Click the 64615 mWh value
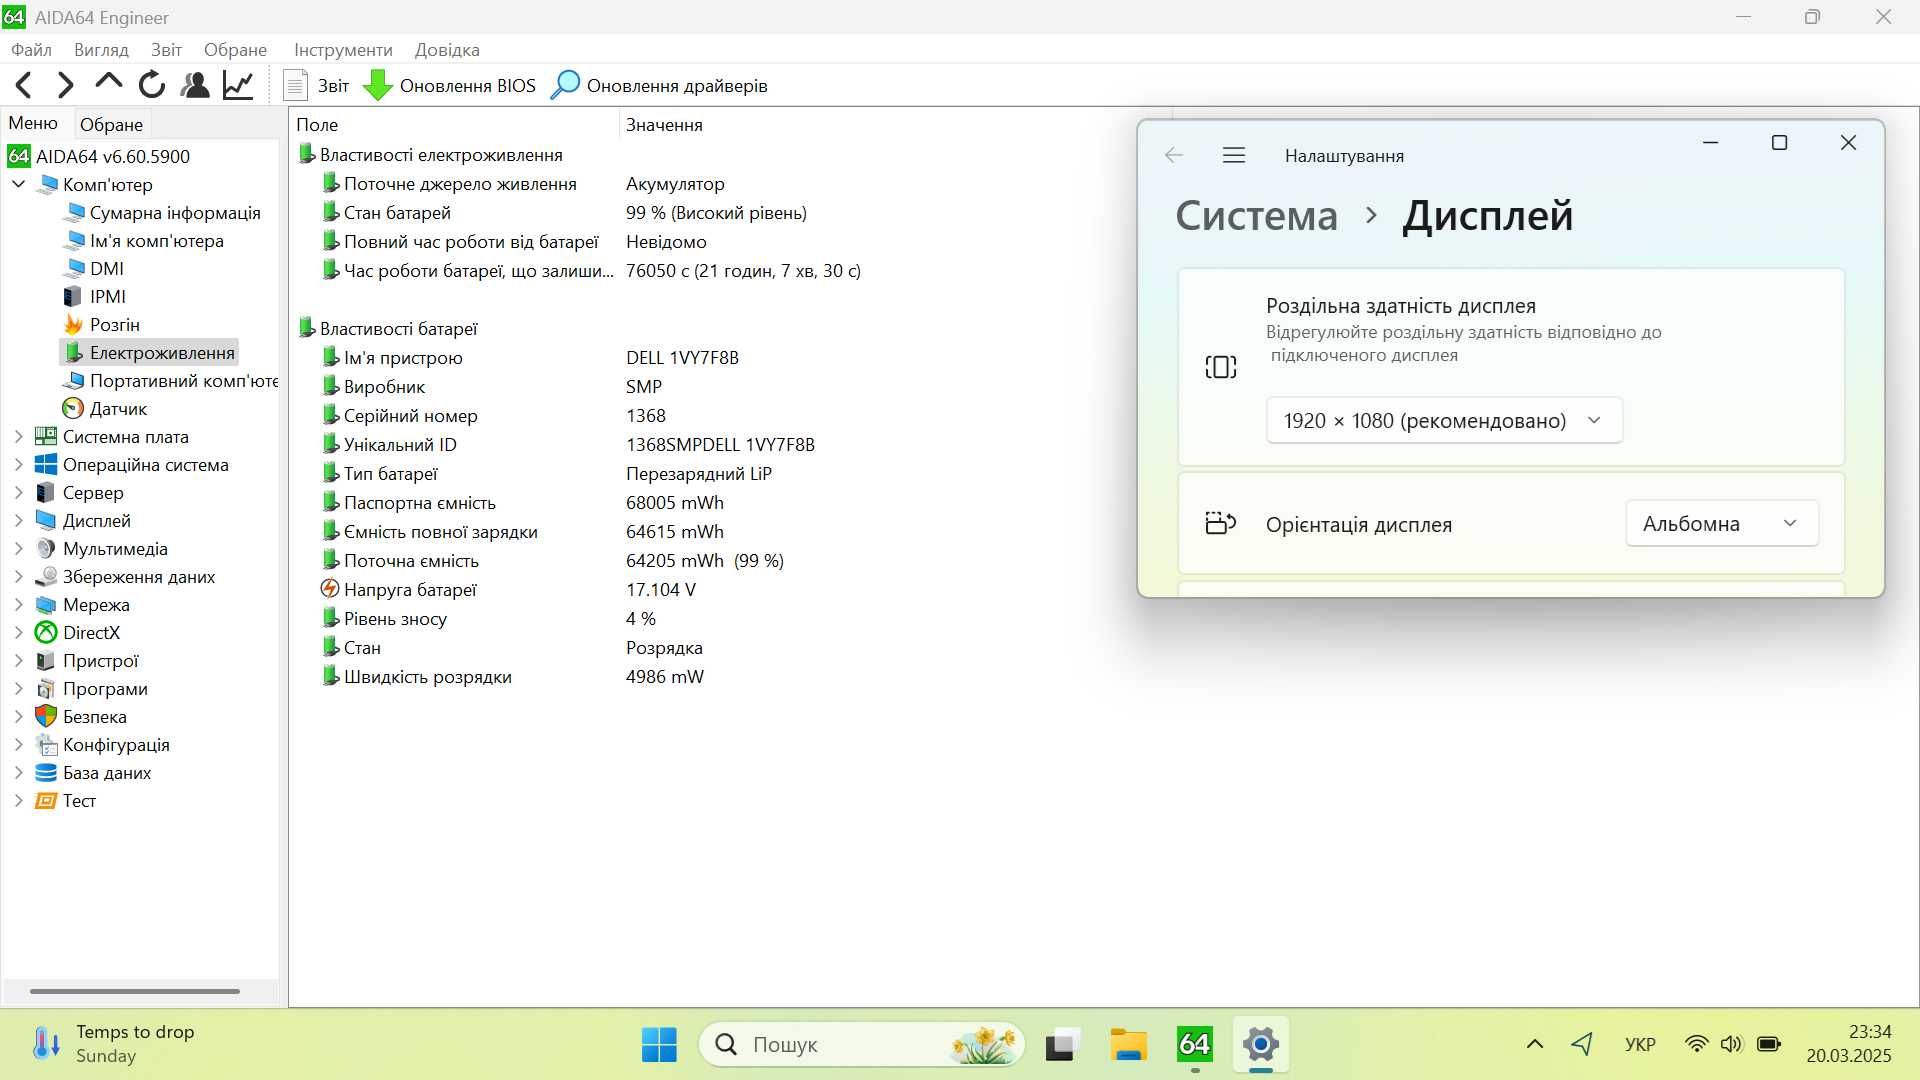The image size is (1920, 1080). [675, 532]
